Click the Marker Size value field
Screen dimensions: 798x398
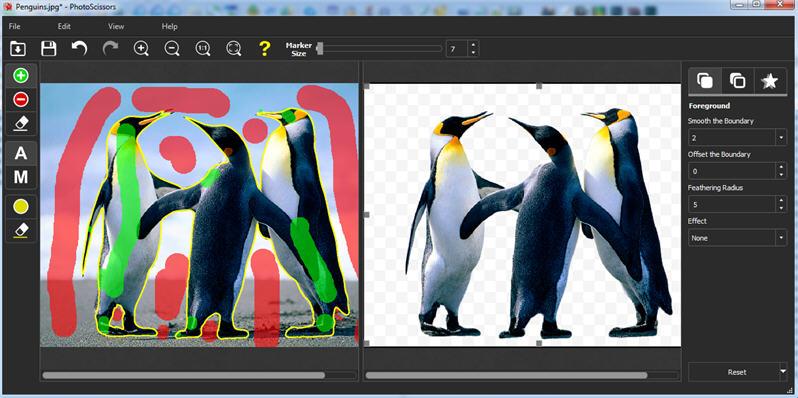(x=457, y=49)
